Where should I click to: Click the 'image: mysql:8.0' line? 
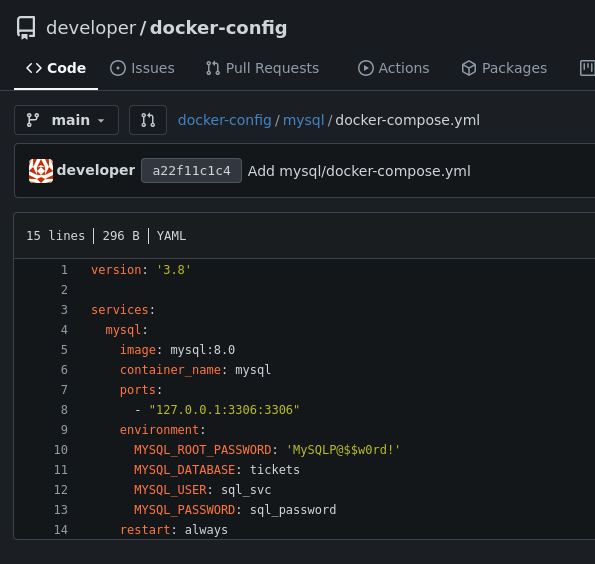[x=178, y=350]
